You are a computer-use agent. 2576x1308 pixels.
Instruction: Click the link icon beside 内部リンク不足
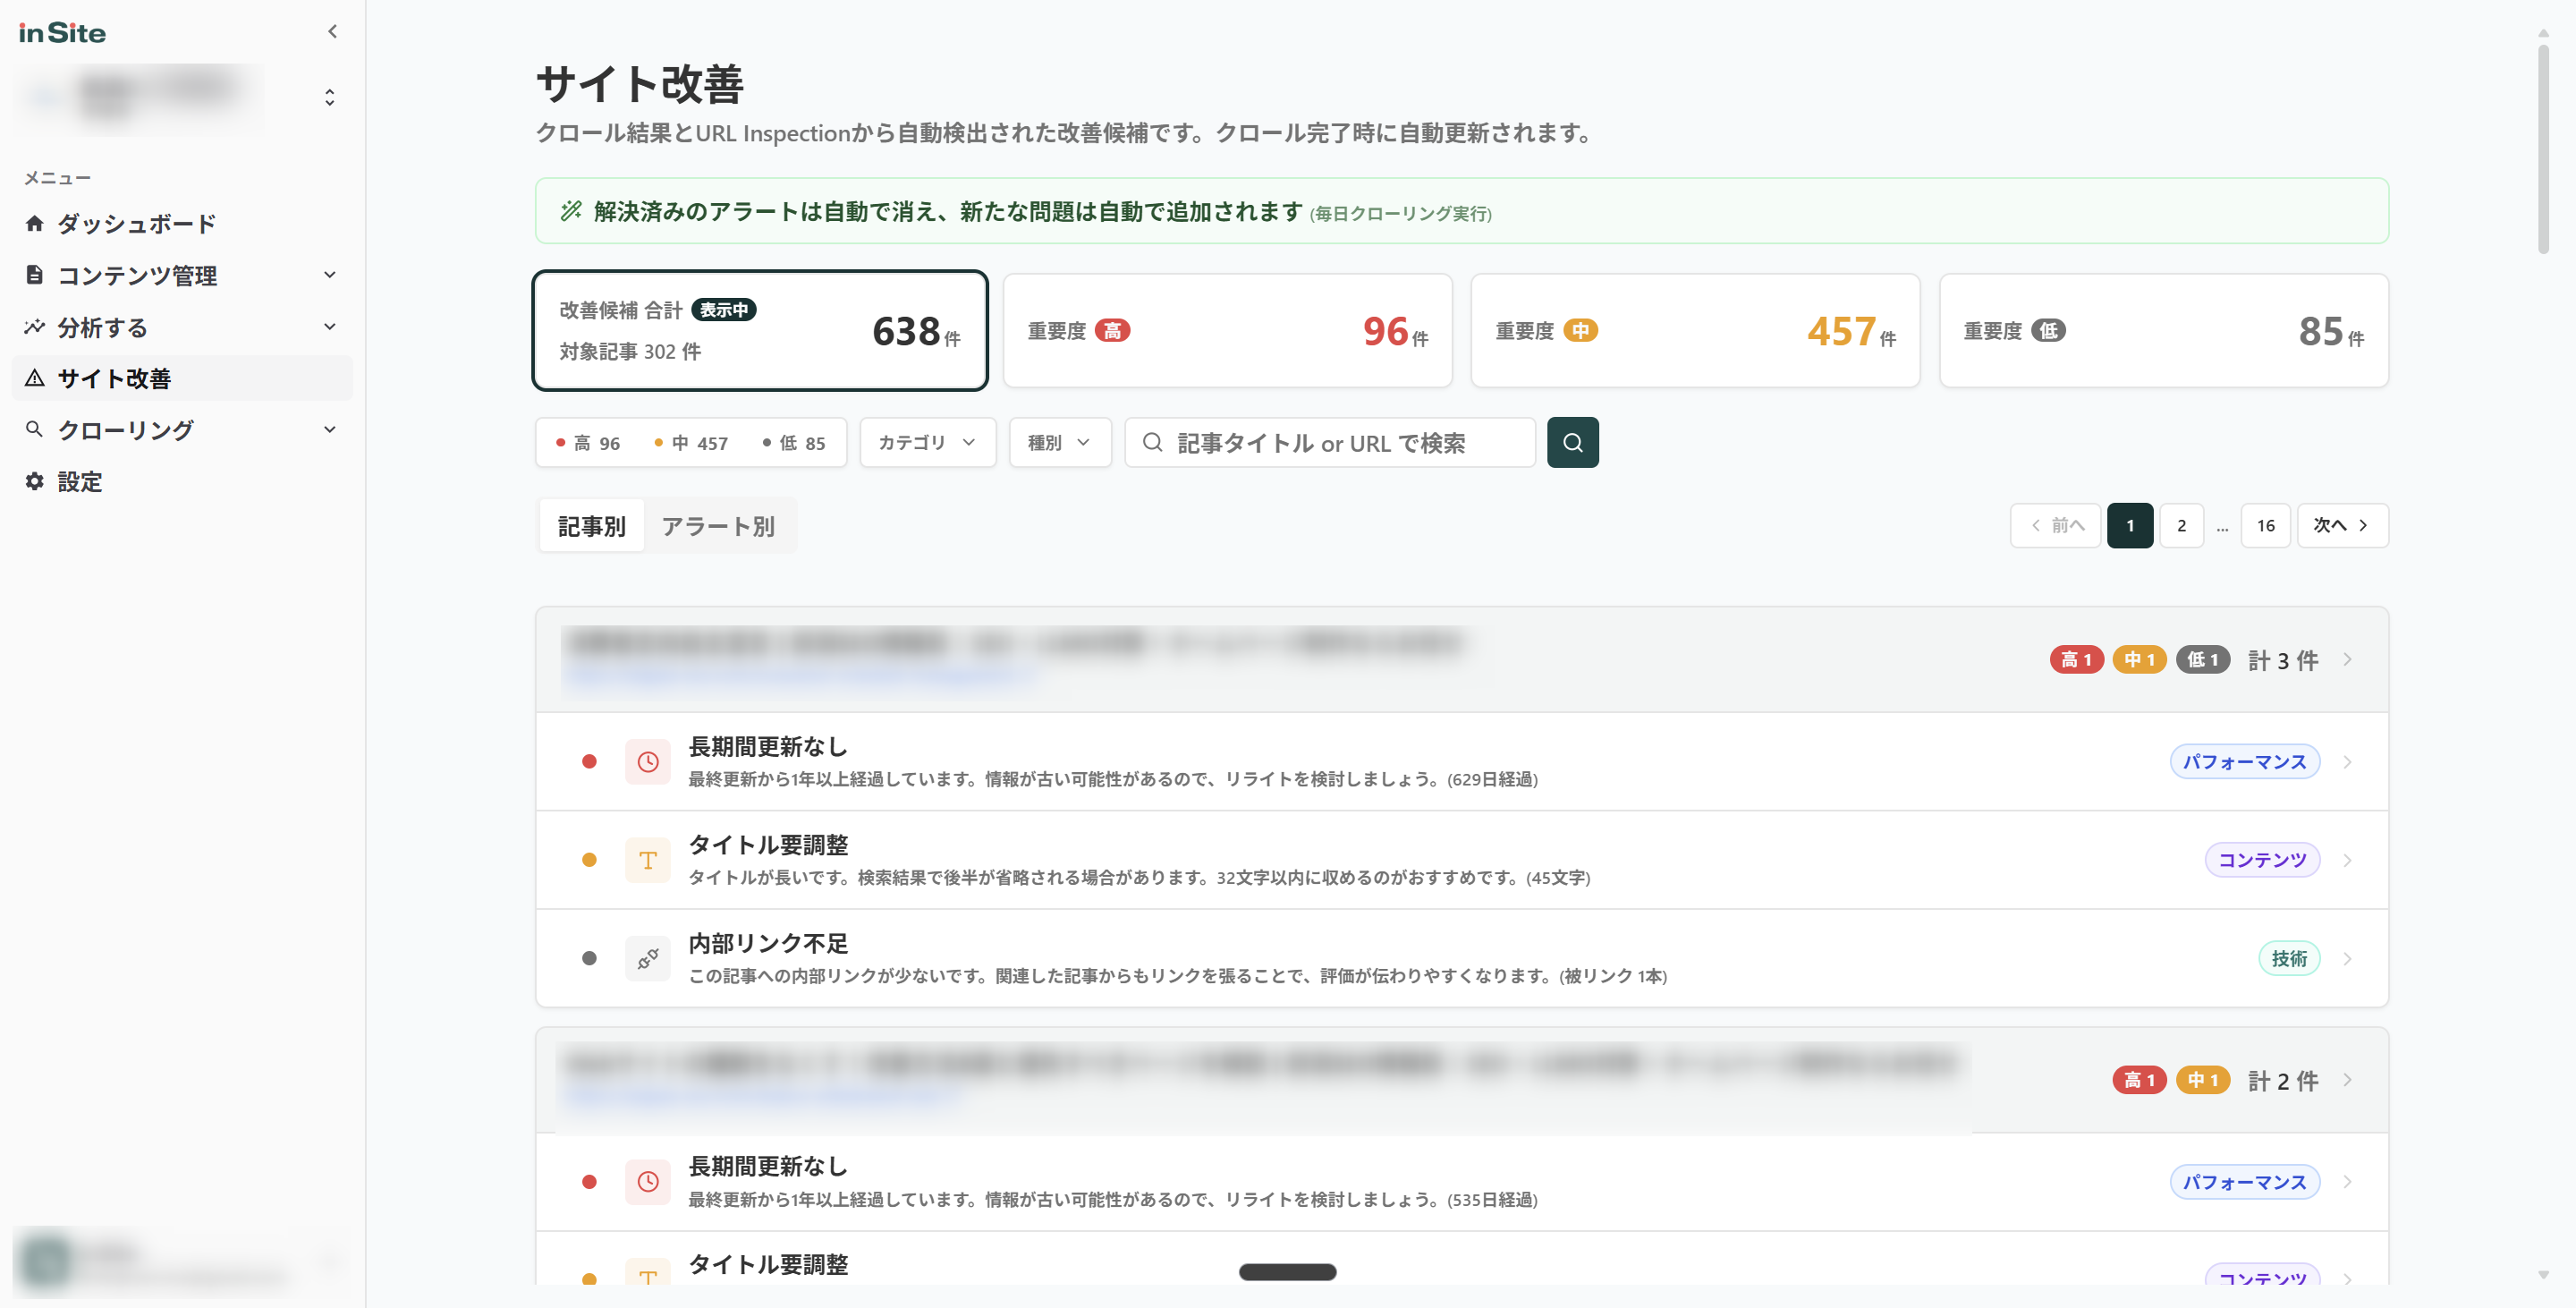(648, 957)
